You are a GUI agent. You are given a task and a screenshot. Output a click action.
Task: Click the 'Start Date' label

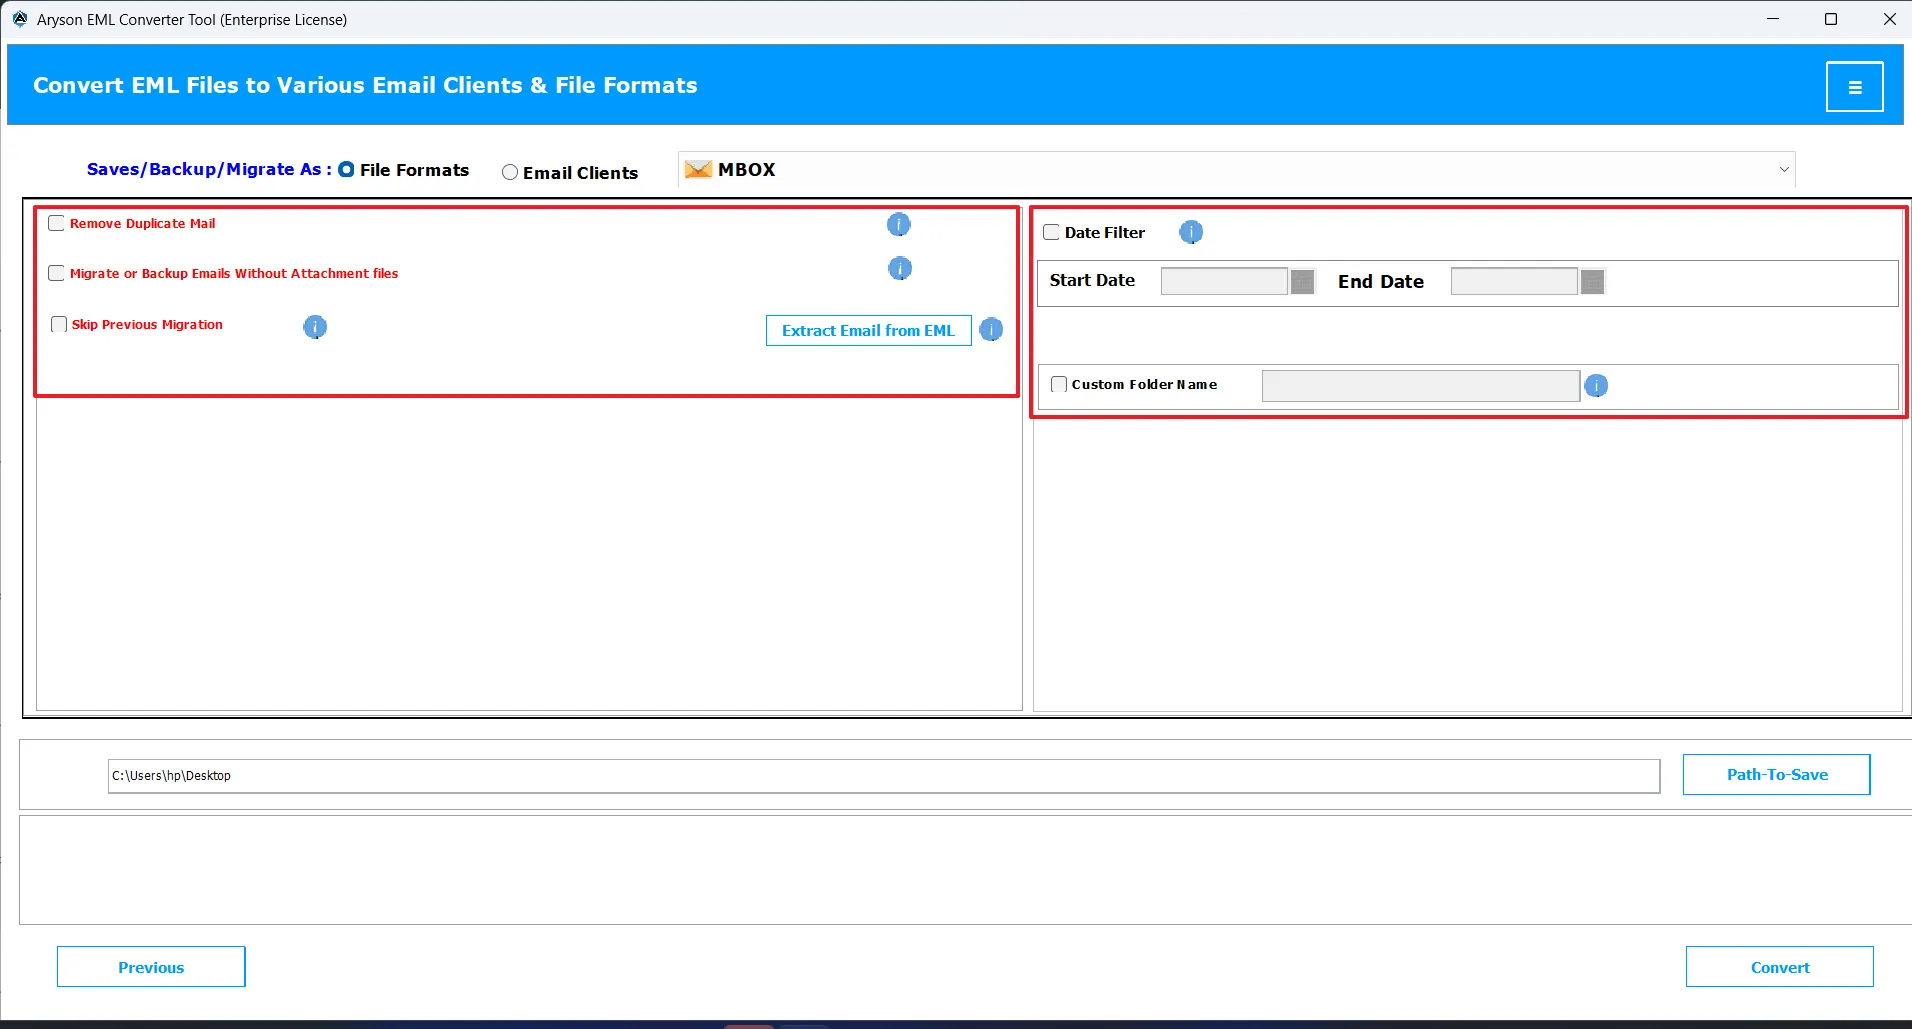point(1092,280)
